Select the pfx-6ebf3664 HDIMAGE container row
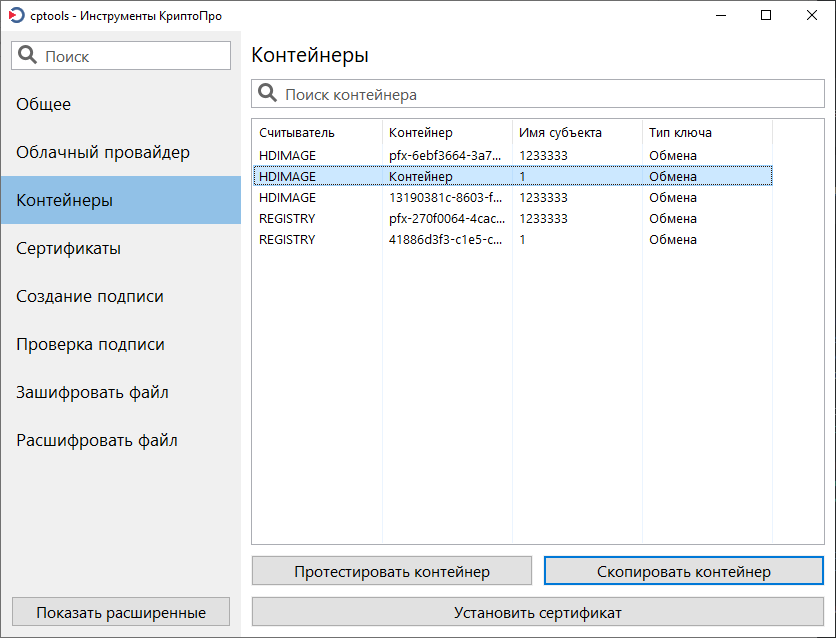Image resolution: width=836 pixels, height=638 pixels. tap(445, 155)
